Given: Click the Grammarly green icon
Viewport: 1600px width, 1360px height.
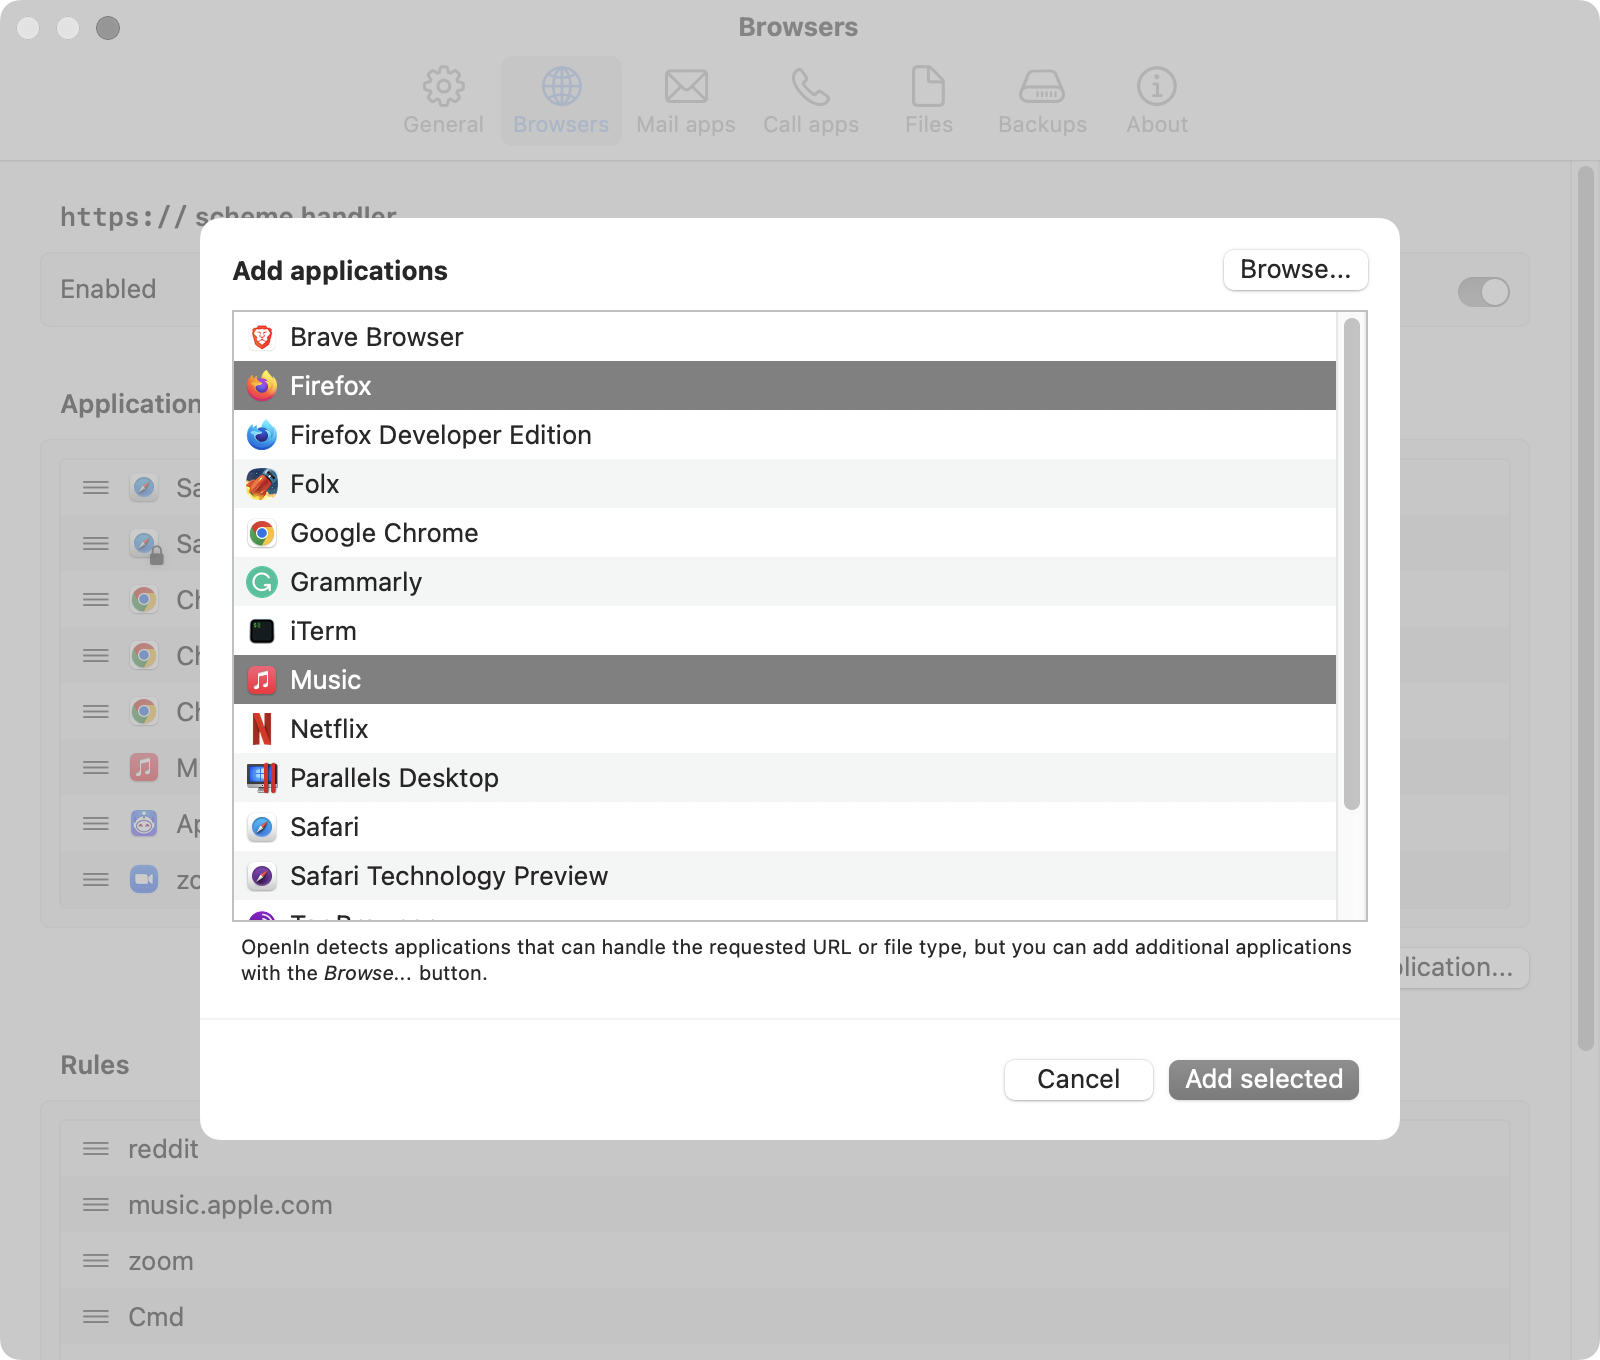Looking at the screenshot, I should (x=262, y=582).
